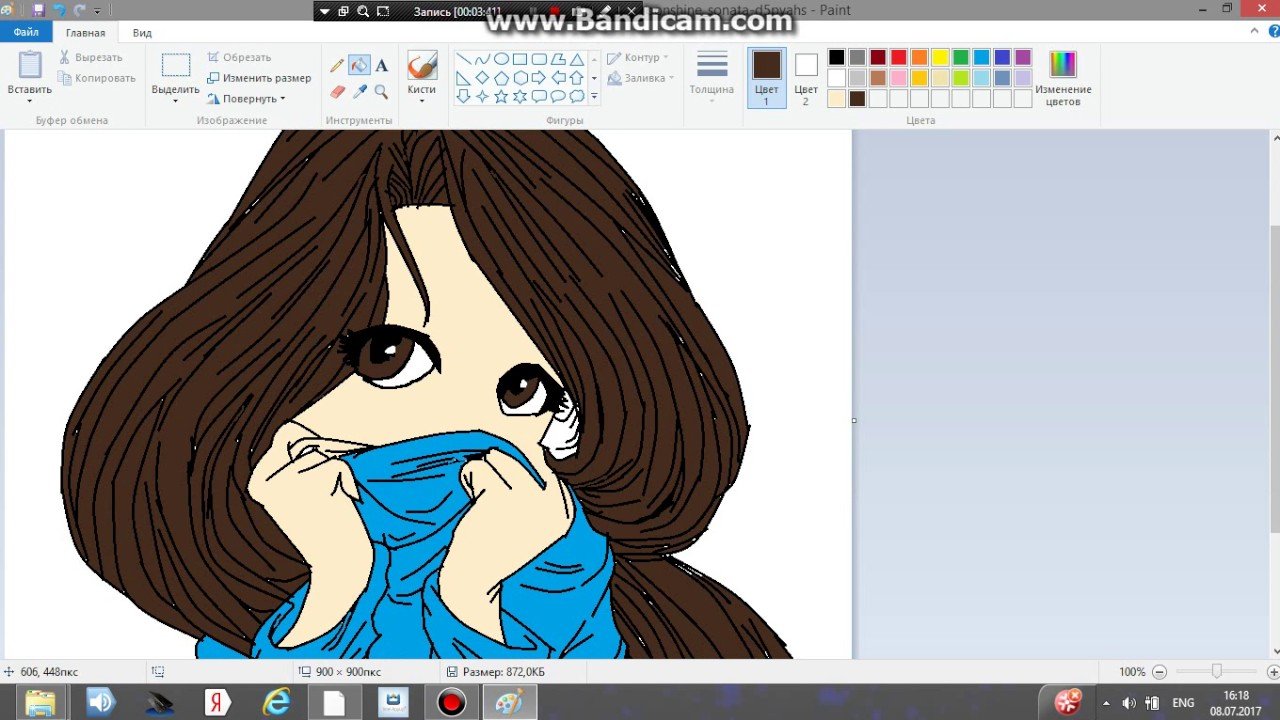Select the Pencil tool
This screenshot has width=1280, height=720.
click(337, 66)
